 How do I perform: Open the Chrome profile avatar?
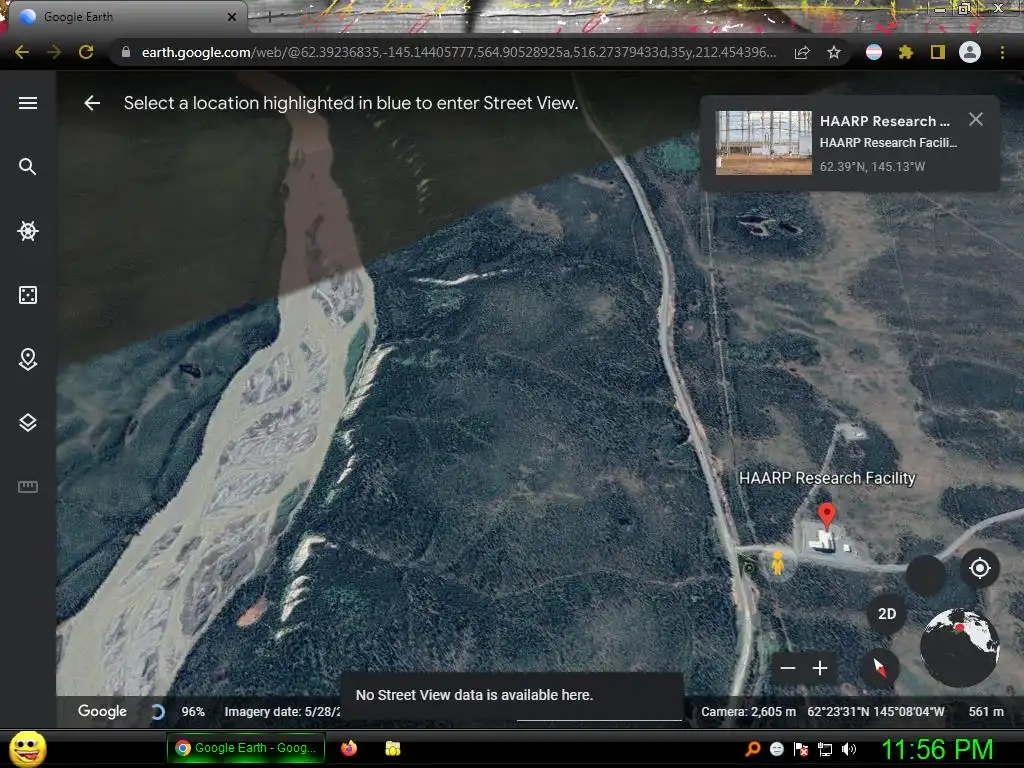pyautogui.click(x=970, y=52)
